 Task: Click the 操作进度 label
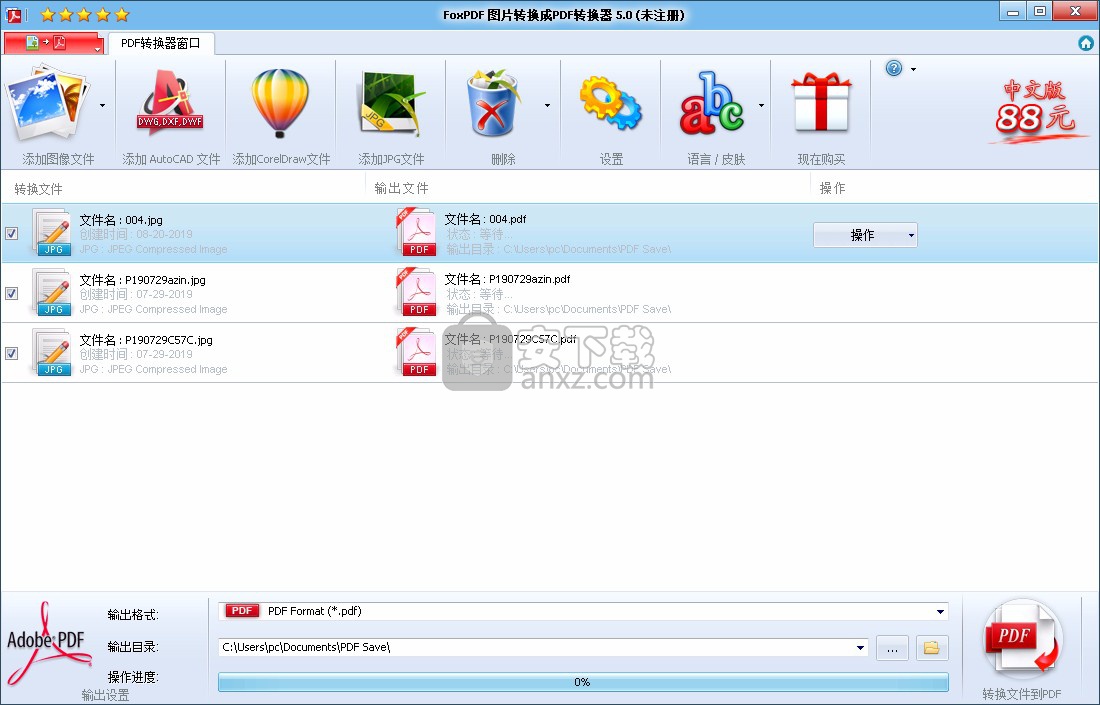(x=133, y=677)
